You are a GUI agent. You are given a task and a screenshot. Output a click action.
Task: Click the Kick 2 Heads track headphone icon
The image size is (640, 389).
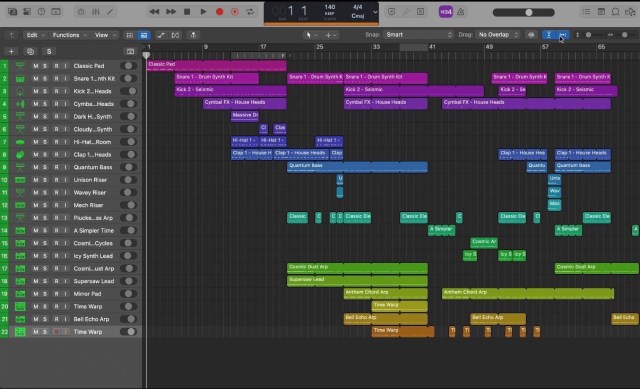[x=20, y=91]
